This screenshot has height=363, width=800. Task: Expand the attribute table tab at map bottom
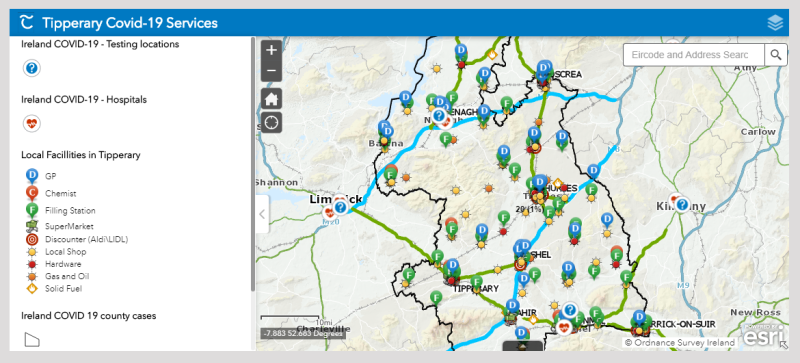click(522, 346)
